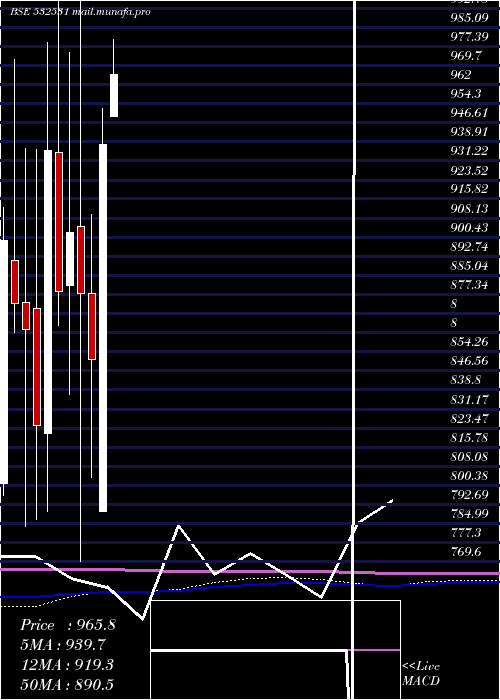Click the <<Live MACD label
The height and width of the screenshot is (700, 500).
421,673
